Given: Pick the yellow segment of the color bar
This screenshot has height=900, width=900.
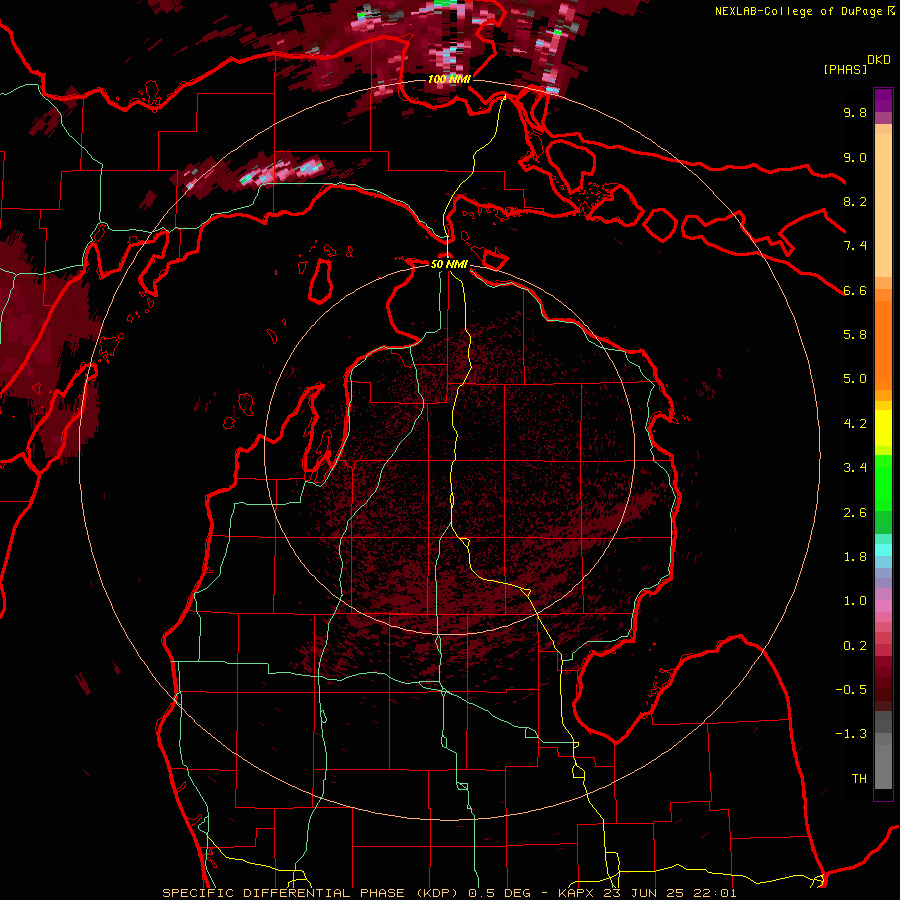Looking at the screenshot, I should pos(883,428).
